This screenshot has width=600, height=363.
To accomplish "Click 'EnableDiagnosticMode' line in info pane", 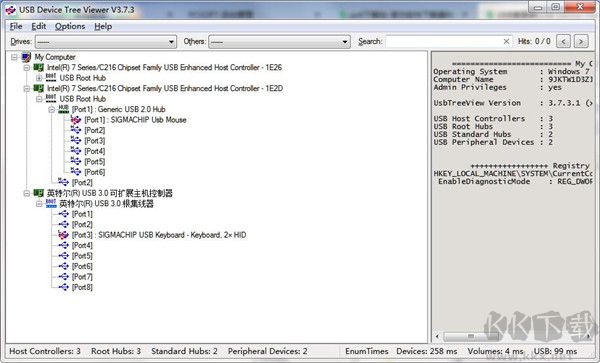I will click(515, 181).
